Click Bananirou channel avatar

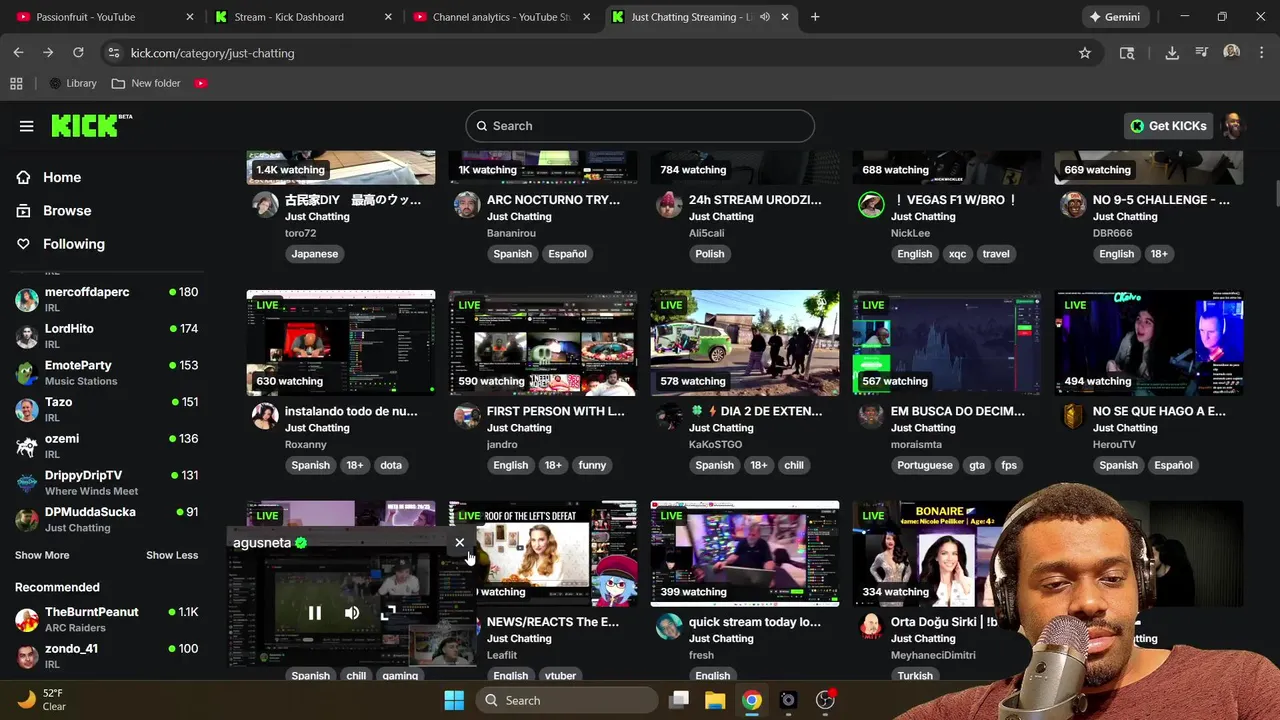pyautogui.click(x=467, y=205)
